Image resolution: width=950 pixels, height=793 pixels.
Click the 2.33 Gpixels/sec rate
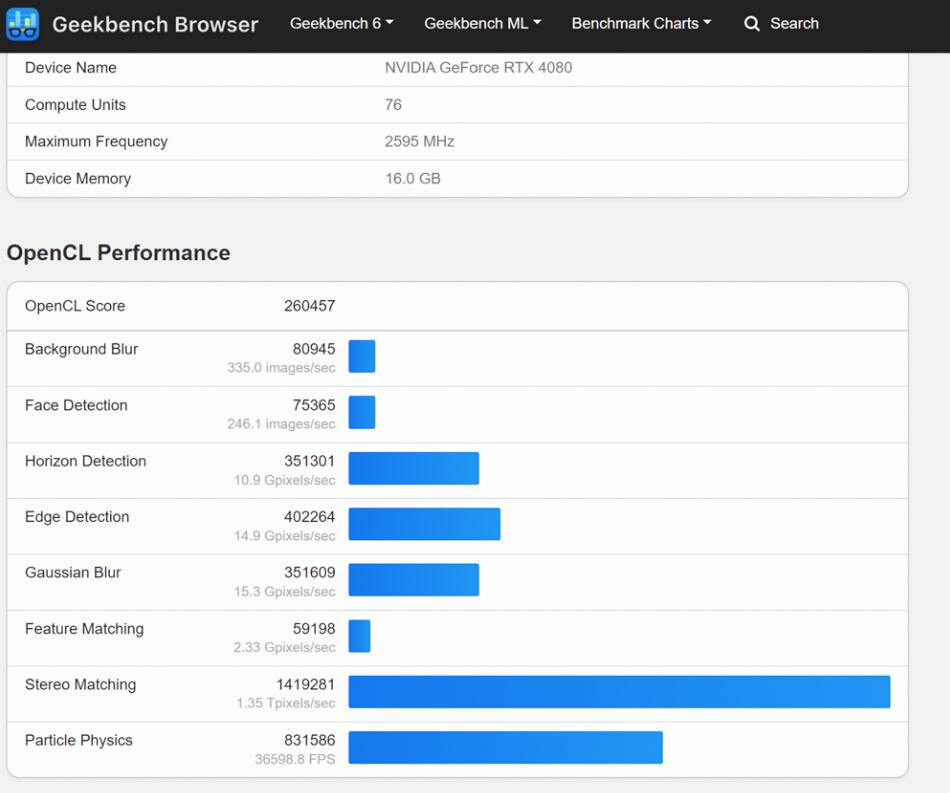coord(284,648)
